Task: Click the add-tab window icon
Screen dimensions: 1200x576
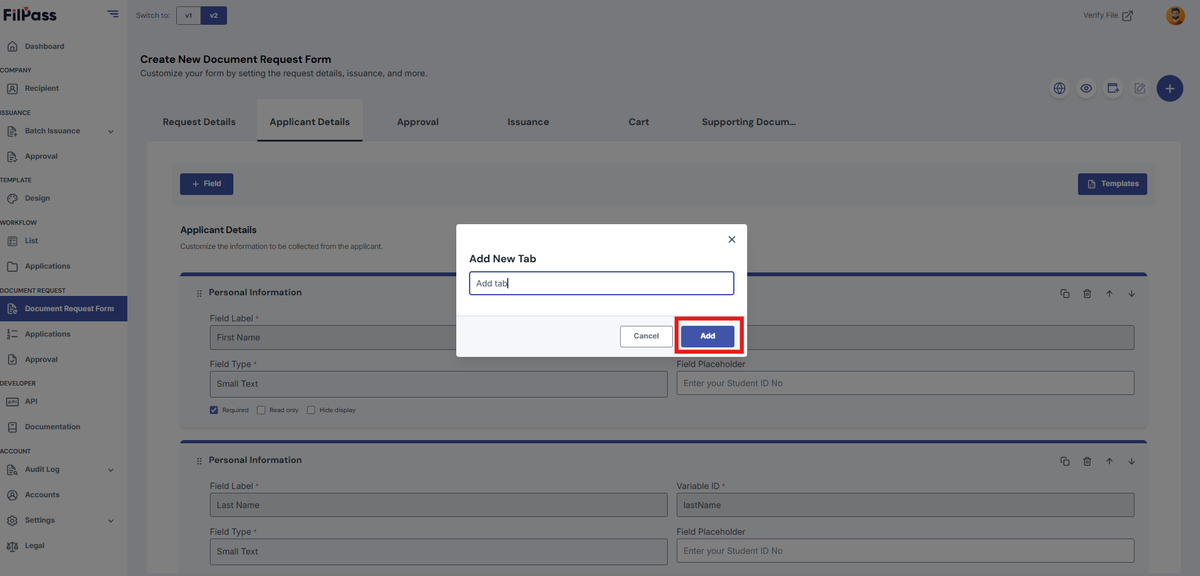Action: click(1113, 88)
